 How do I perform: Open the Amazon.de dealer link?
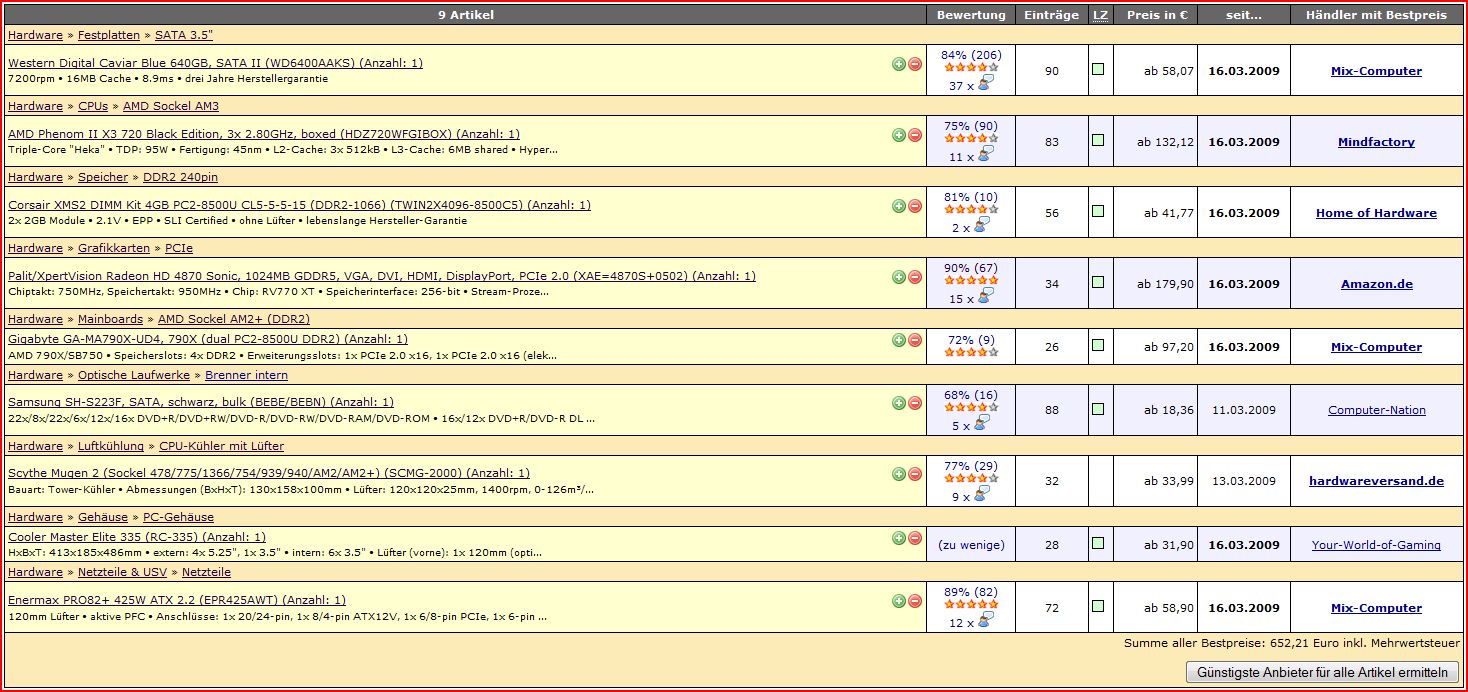point(1376,284)
